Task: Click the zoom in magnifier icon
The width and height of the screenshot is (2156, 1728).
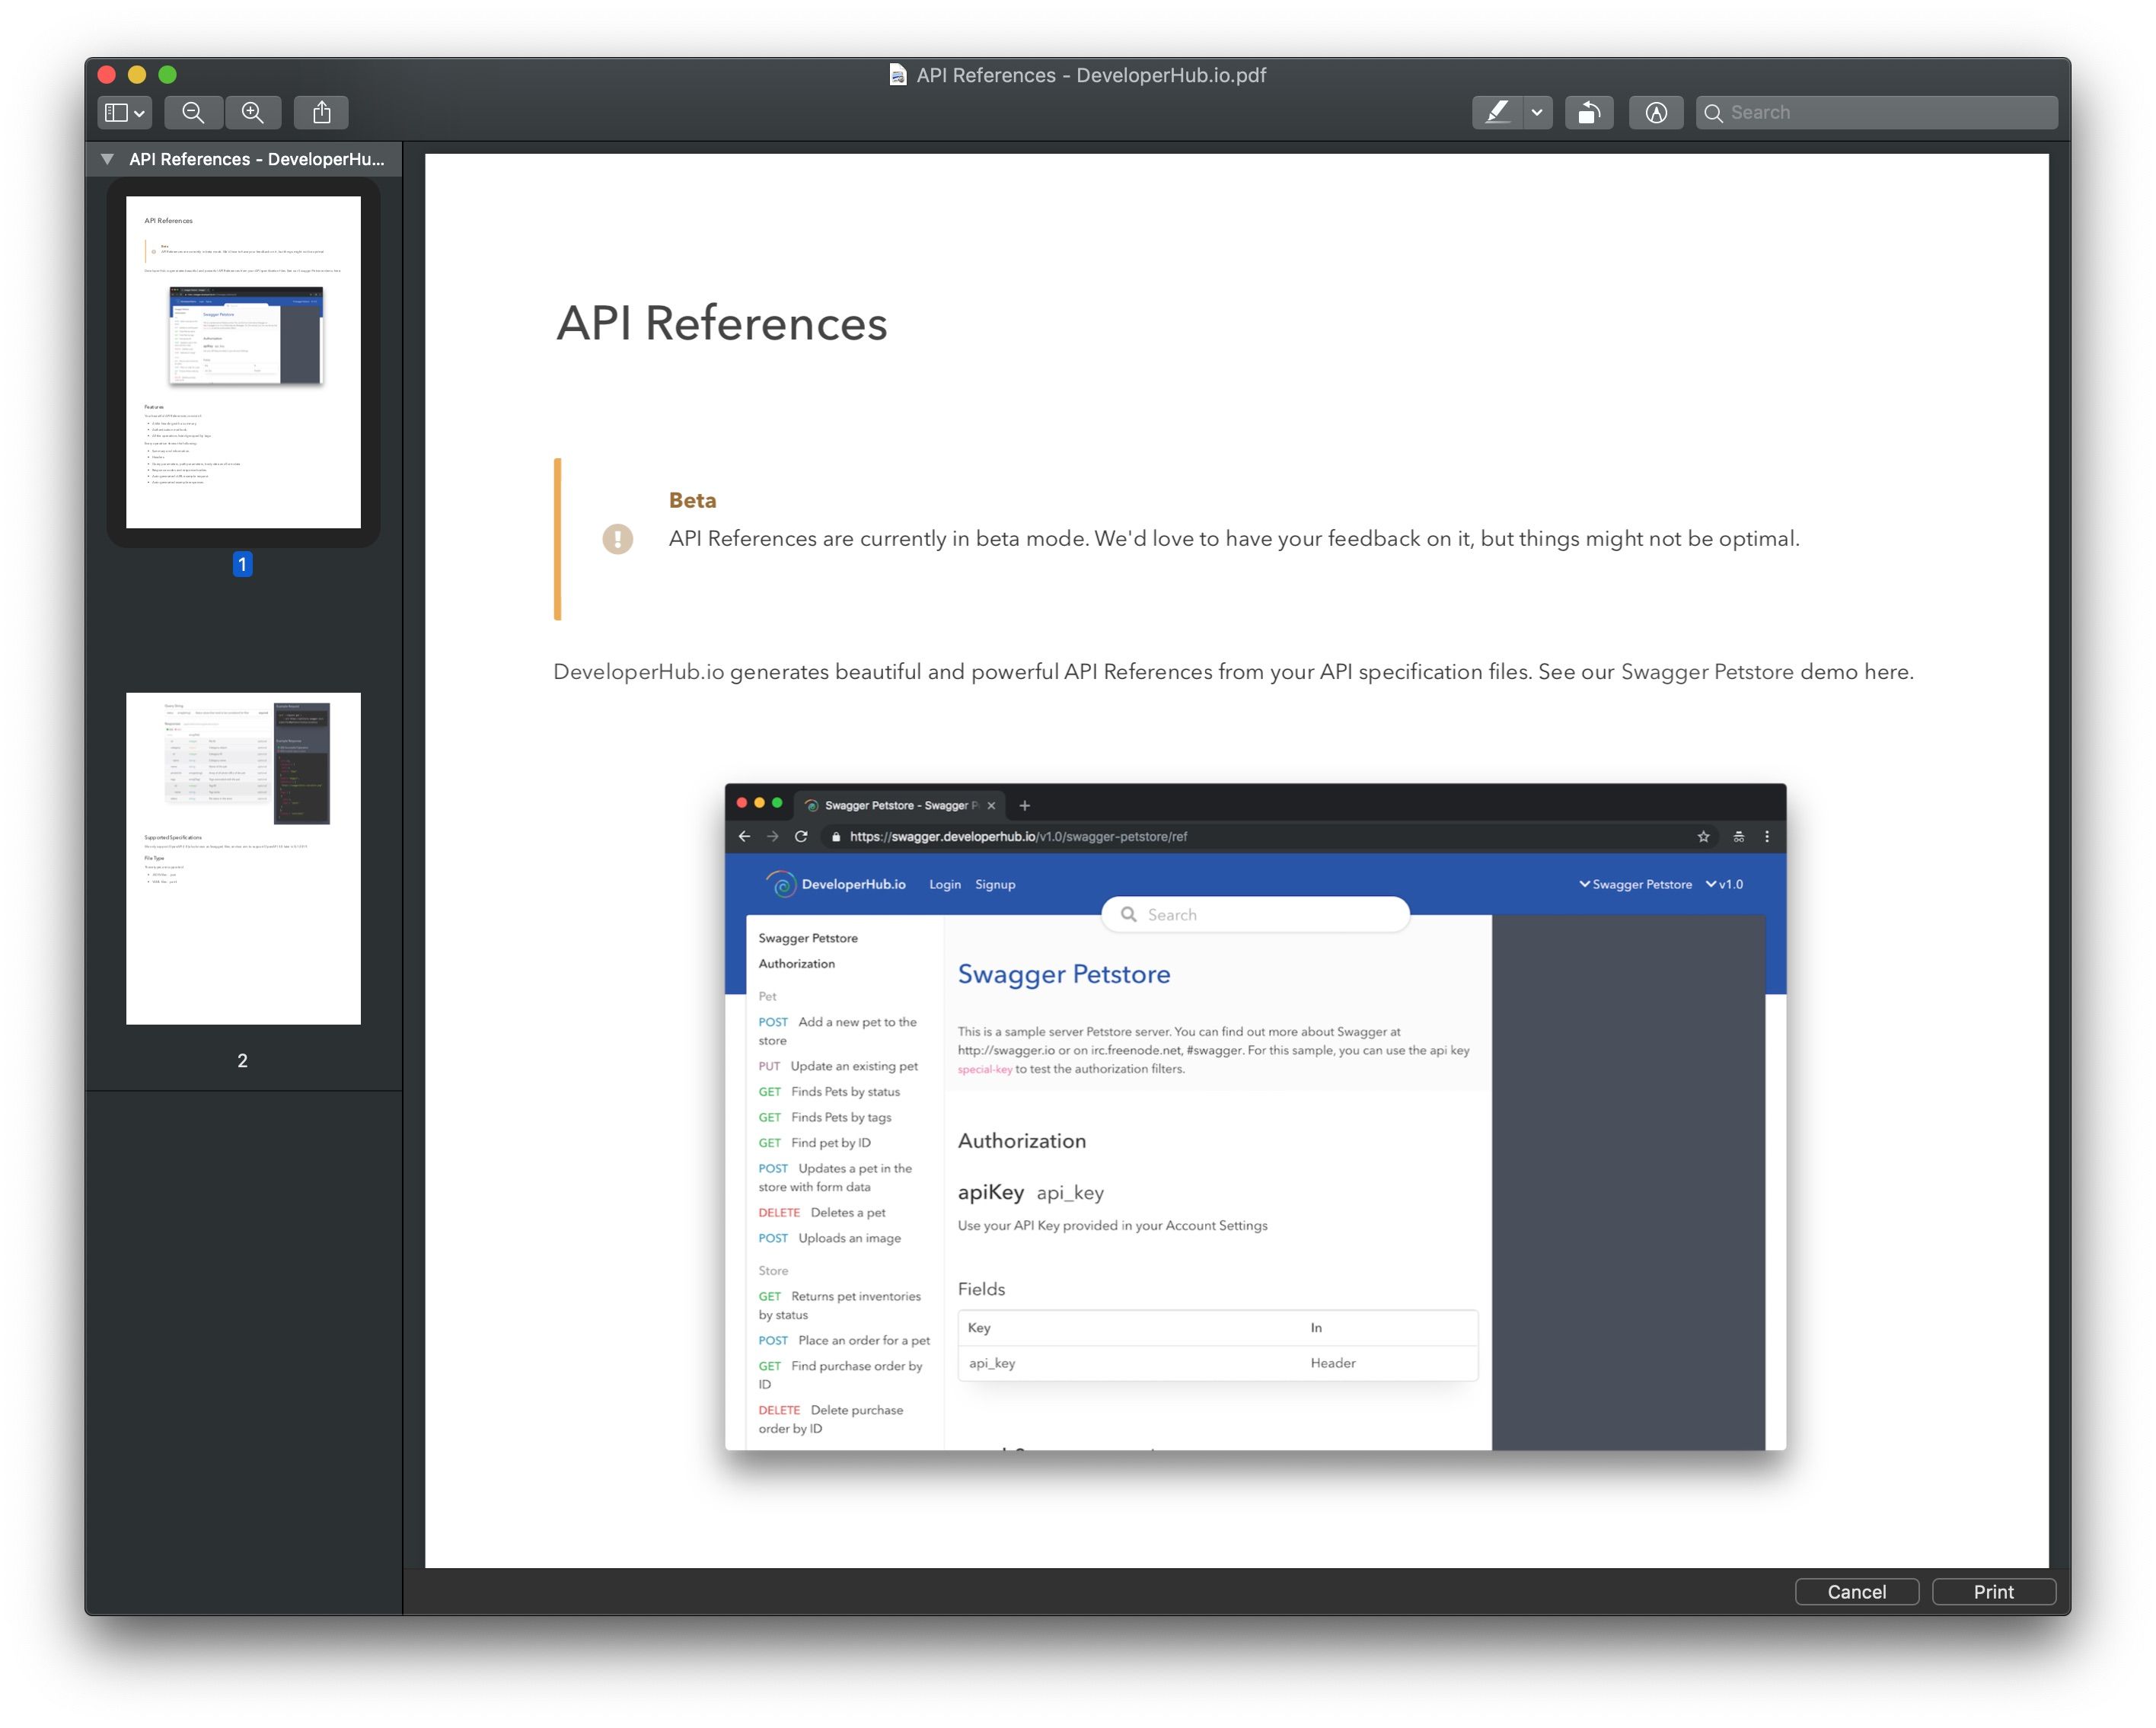Action: [253, 112]
